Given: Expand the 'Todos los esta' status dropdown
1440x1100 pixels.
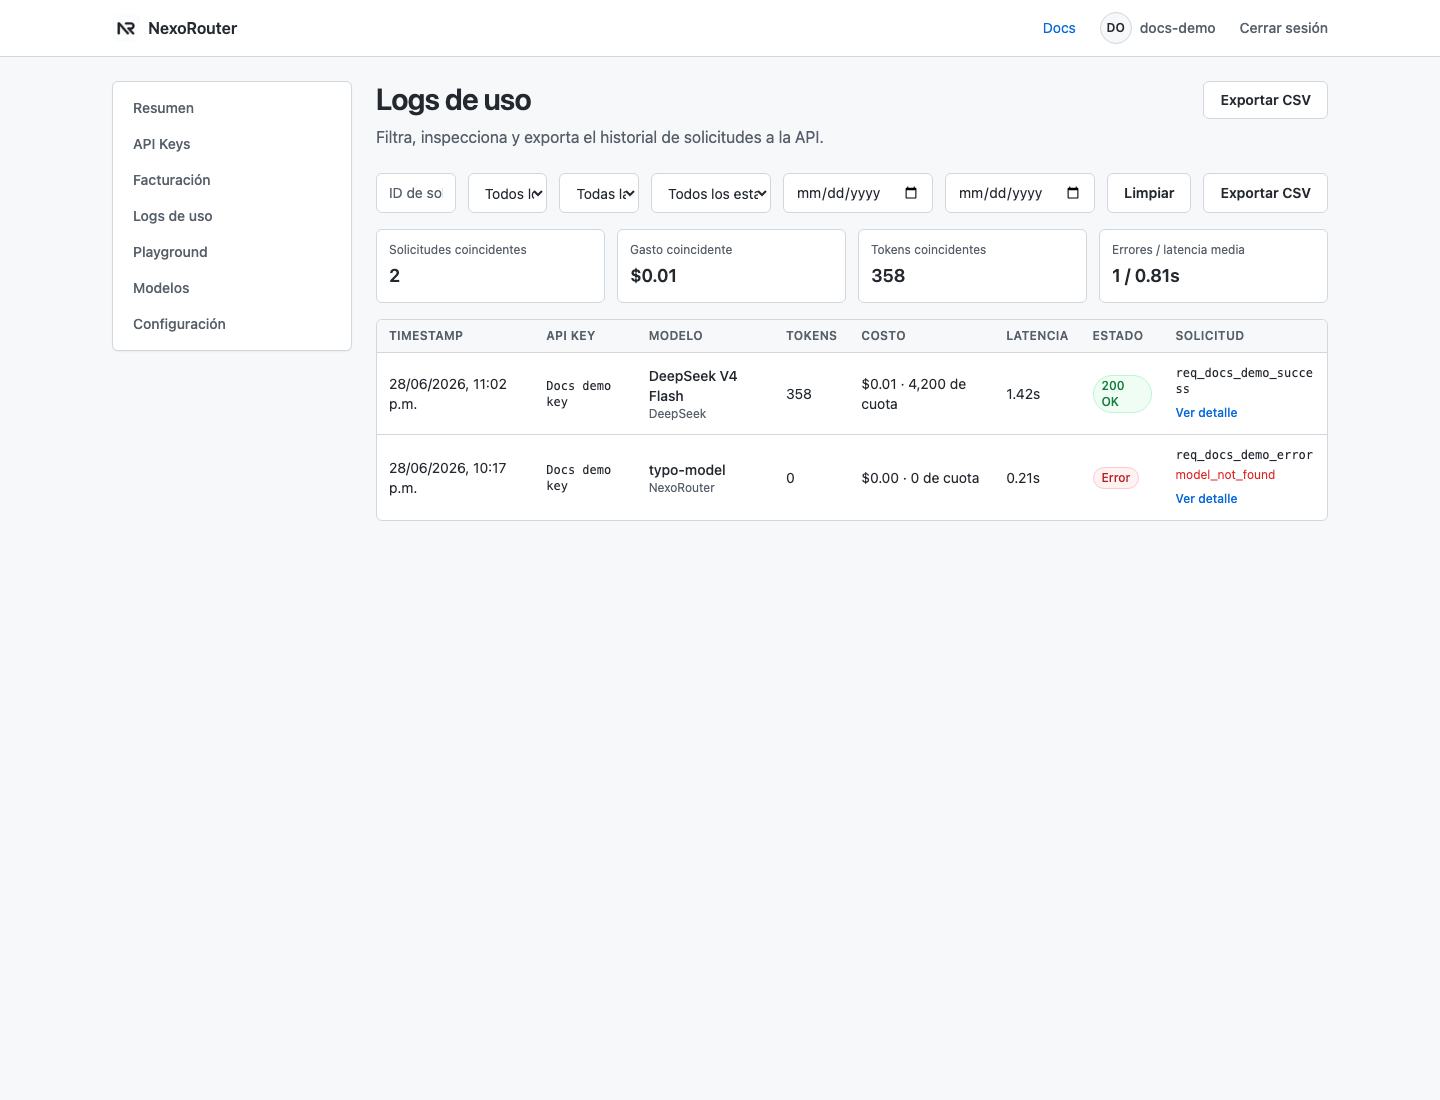Looking at the screenshot, I should coord(711,193).
